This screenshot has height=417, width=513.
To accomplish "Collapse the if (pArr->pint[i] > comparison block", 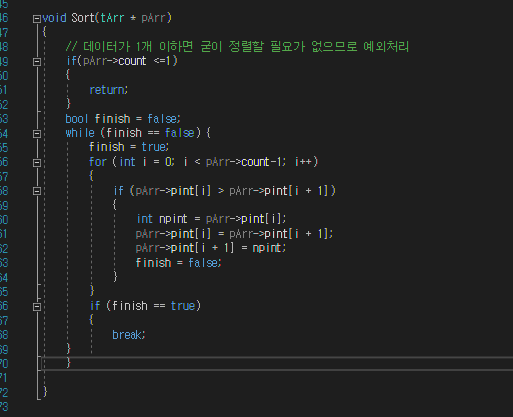I will click(x=37, y=191).
